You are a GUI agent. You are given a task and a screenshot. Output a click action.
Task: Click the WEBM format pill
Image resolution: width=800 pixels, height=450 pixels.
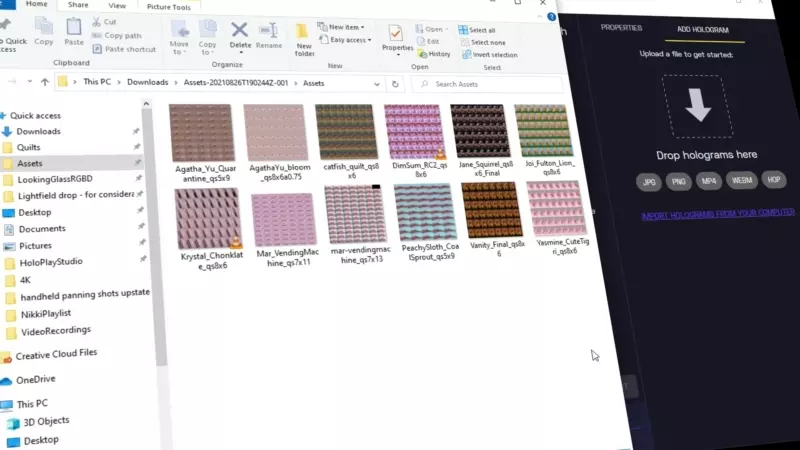[x=741, y=181]
